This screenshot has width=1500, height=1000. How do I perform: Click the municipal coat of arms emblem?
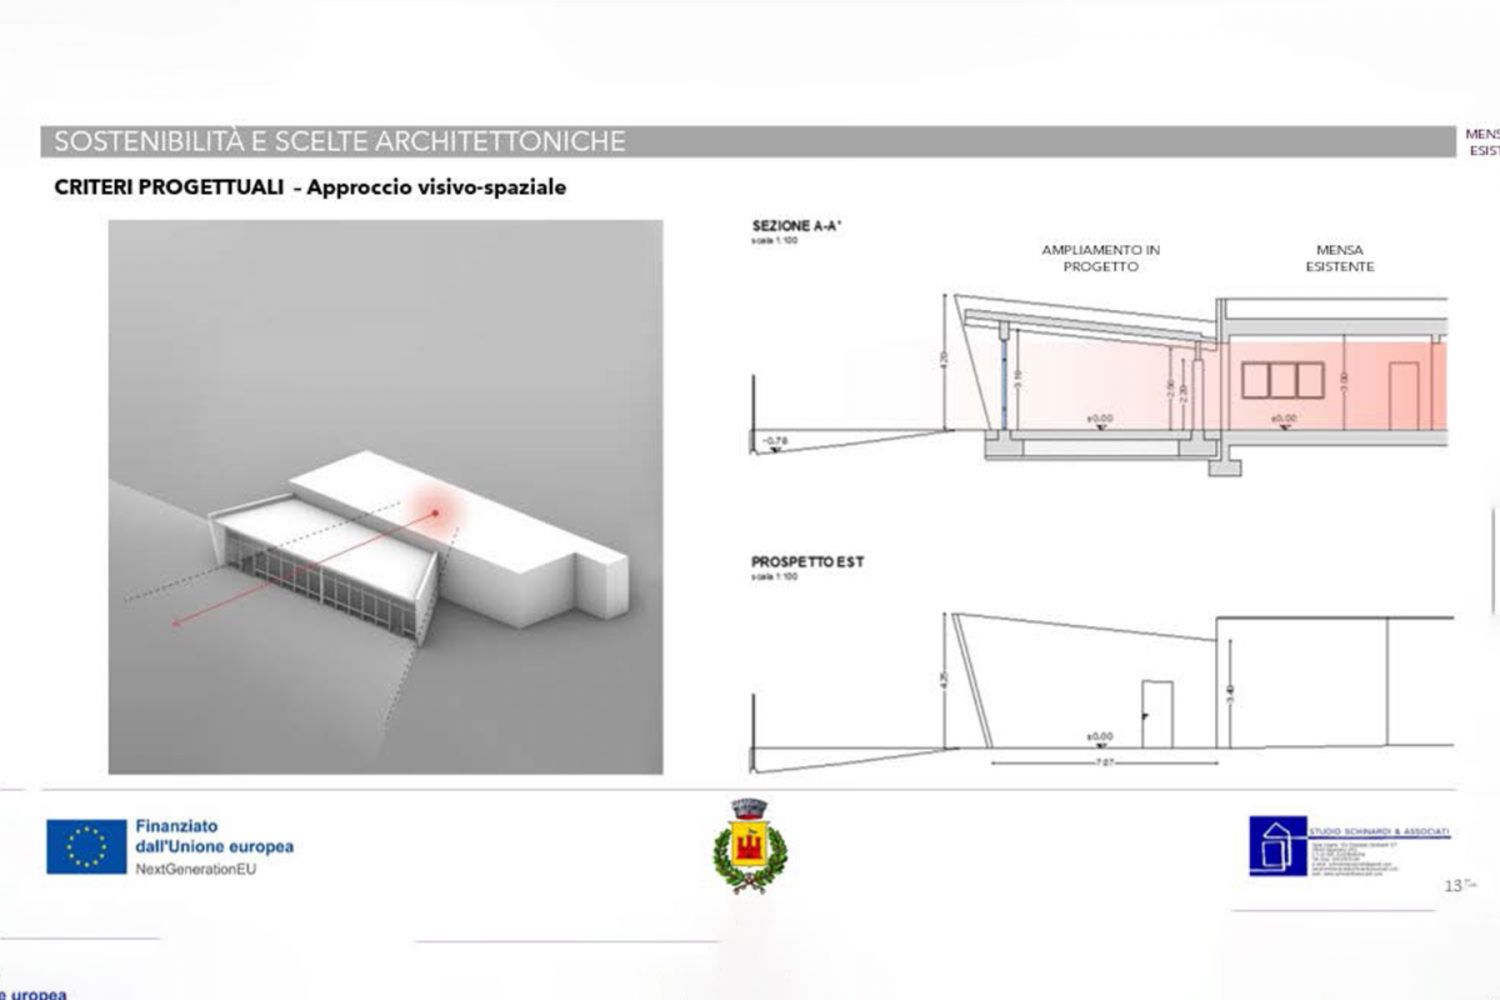click(750, 847)
